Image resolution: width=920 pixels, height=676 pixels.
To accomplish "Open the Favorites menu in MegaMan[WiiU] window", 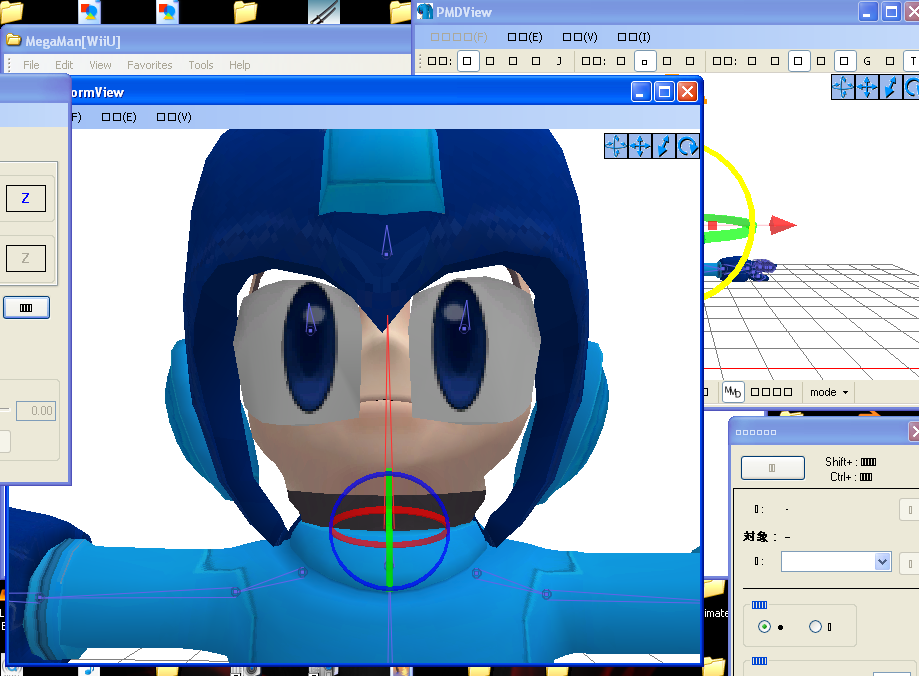I will click(x=150, y=65).
